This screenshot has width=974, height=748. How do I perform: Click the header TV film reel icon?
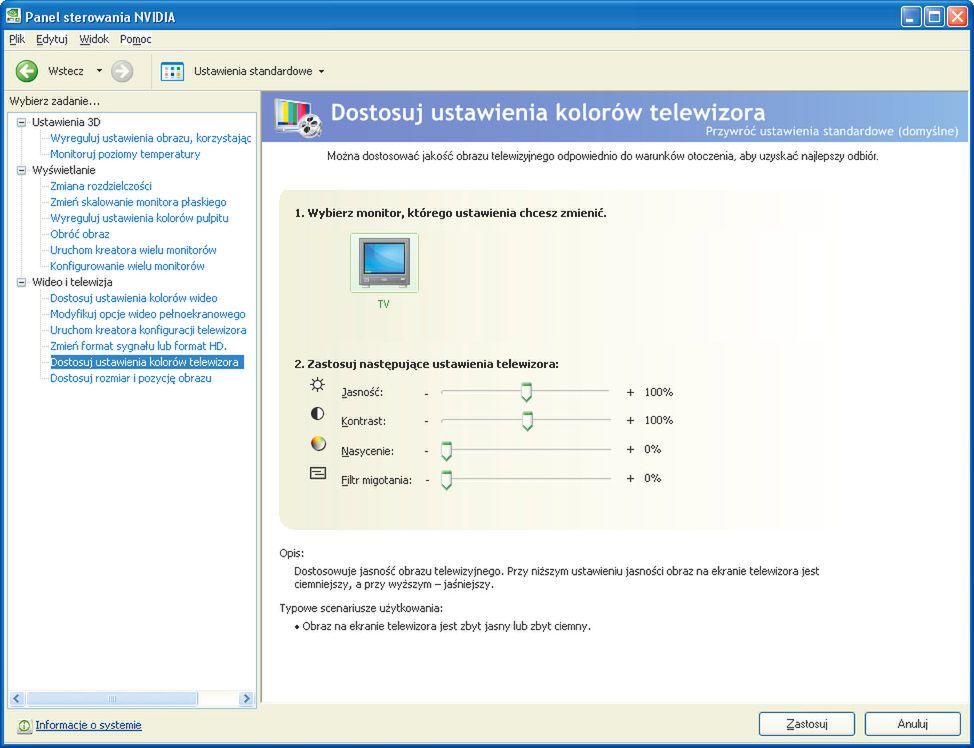pyautogui.click(x=299, y=117)
